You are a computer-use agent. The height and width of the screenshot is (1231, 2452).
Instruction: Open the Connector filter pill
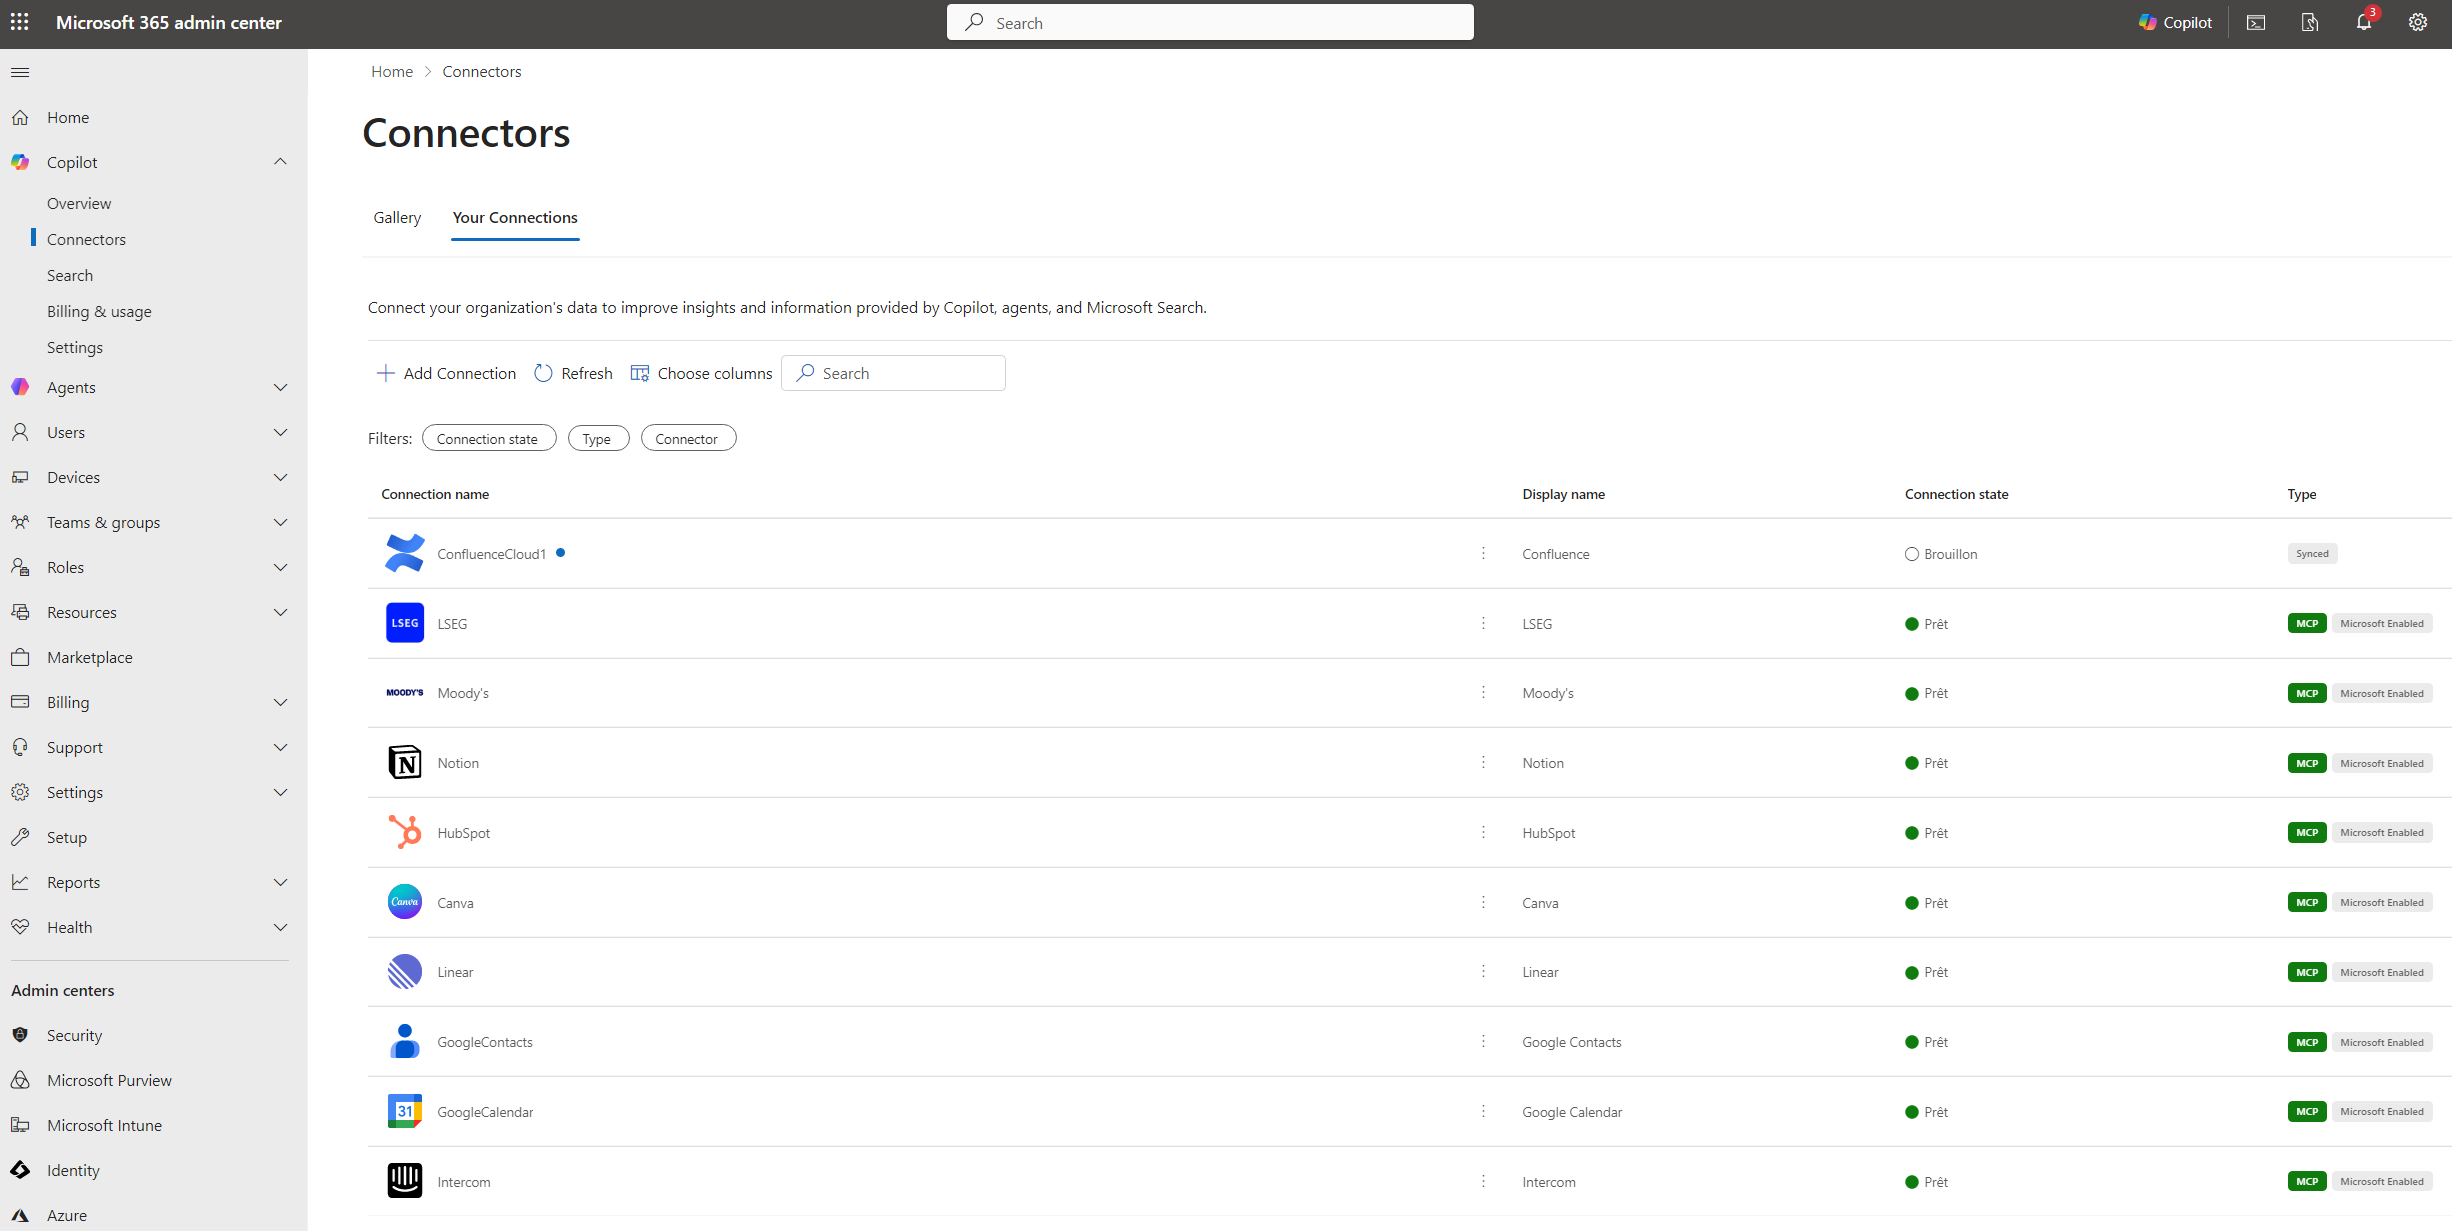[x=687, y=438]
